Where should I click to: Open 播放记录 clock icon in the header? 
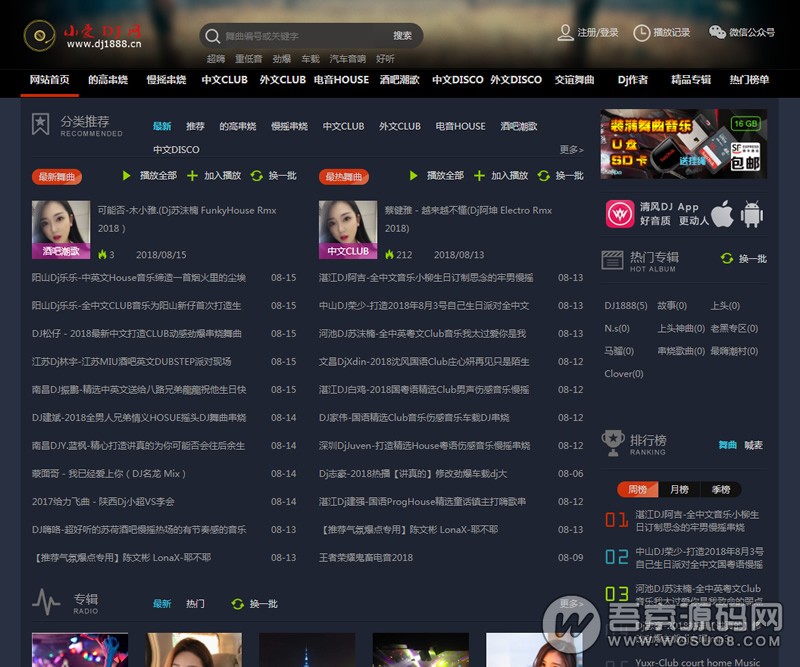pyautogui.click(x=641, y=32)
